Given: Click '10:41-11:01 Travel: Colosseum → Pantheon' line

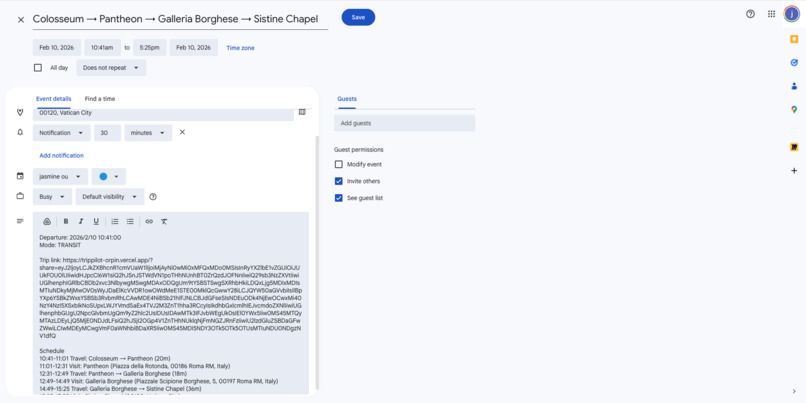Looking at the screenshot, I should click(x=105, y=358).
